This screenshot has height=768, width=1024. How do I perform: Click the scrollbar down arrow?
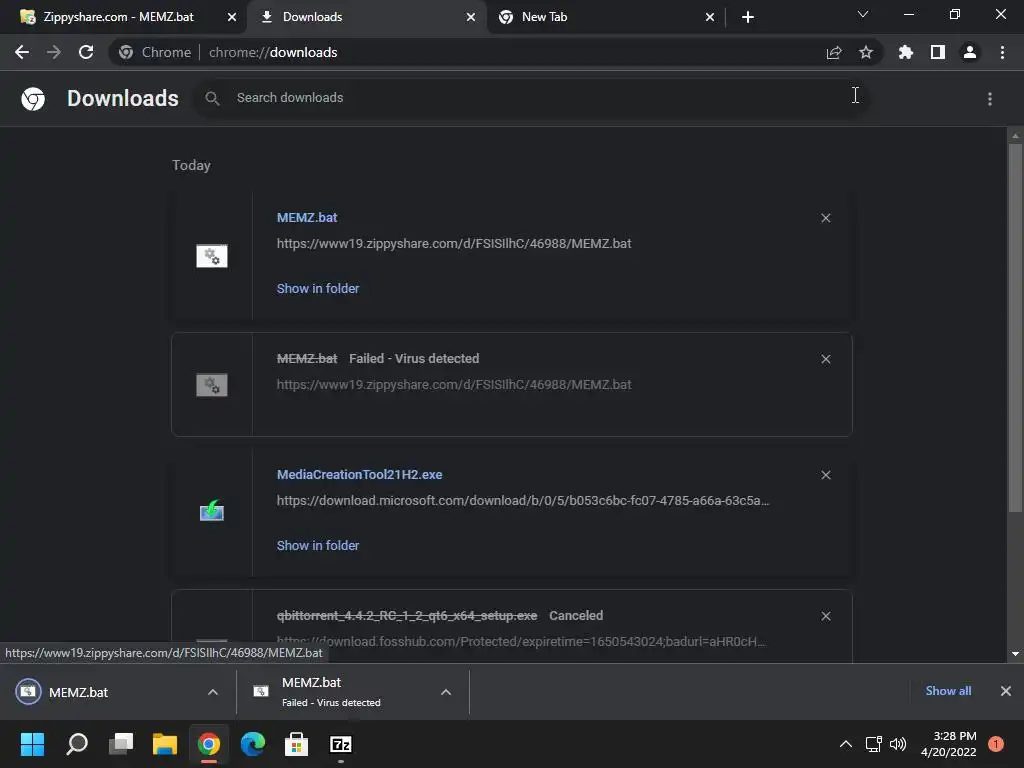[x=1015, y=654]
